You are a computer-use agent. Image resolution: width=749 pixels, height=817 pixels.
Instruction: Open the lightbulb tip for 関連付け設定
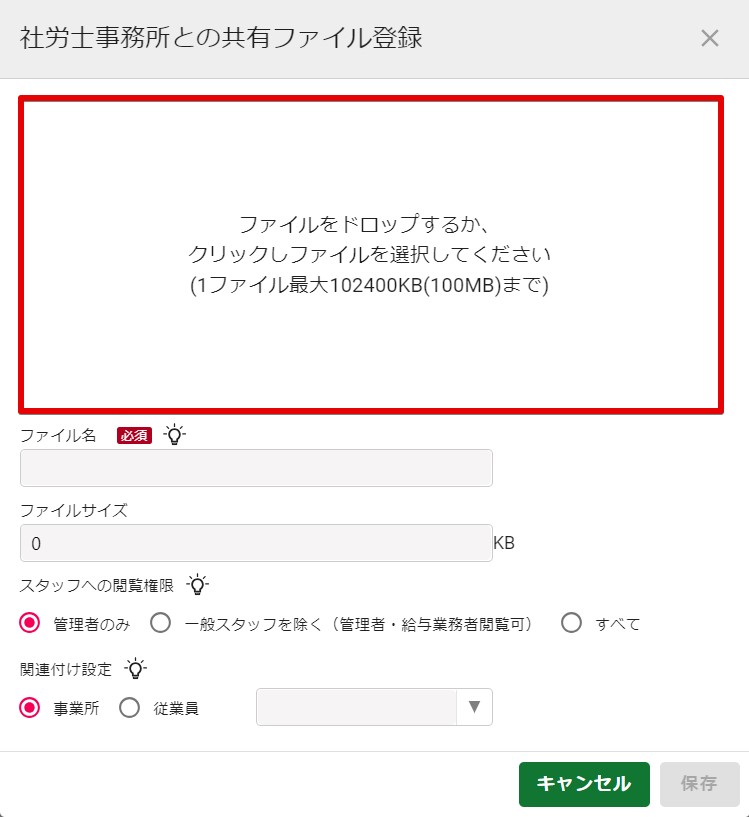point(136,669)
